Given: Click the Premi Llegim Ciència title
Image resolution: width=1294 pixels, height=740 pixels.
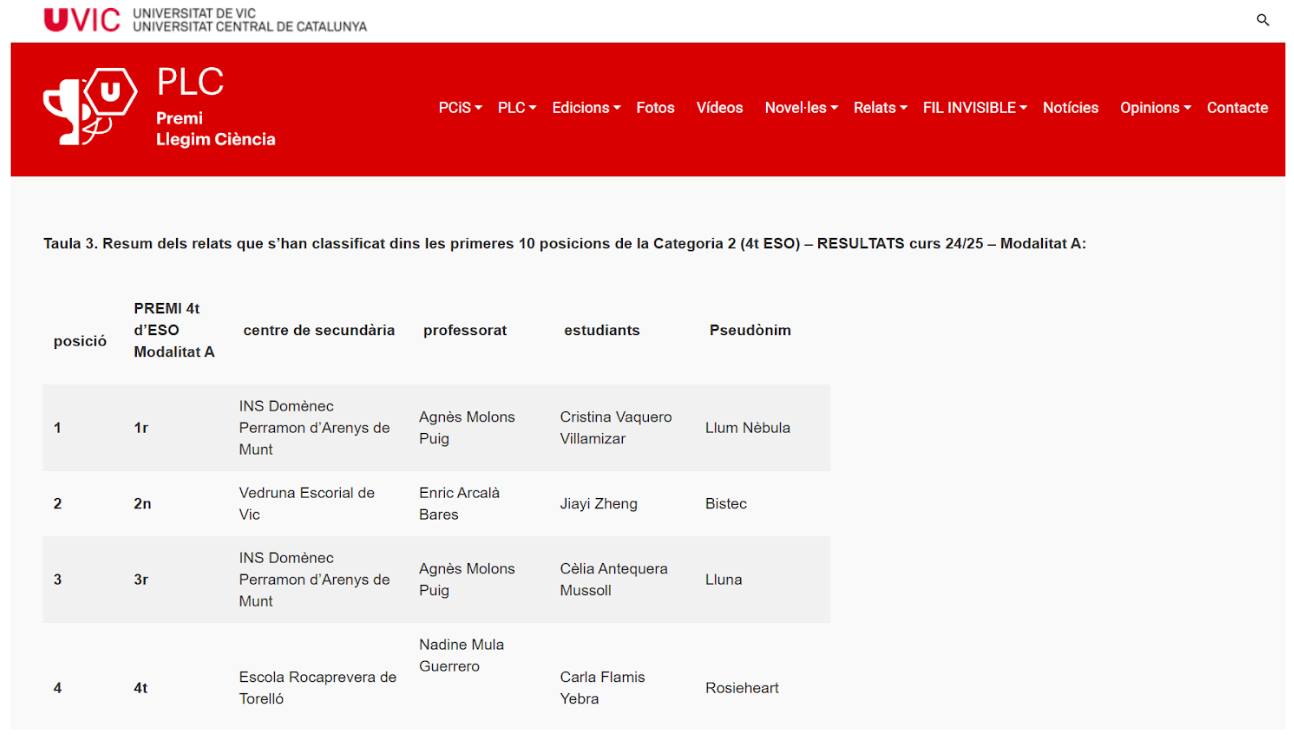Looking at the screenshot, I should pyautogui.click(x=215, y=128).
